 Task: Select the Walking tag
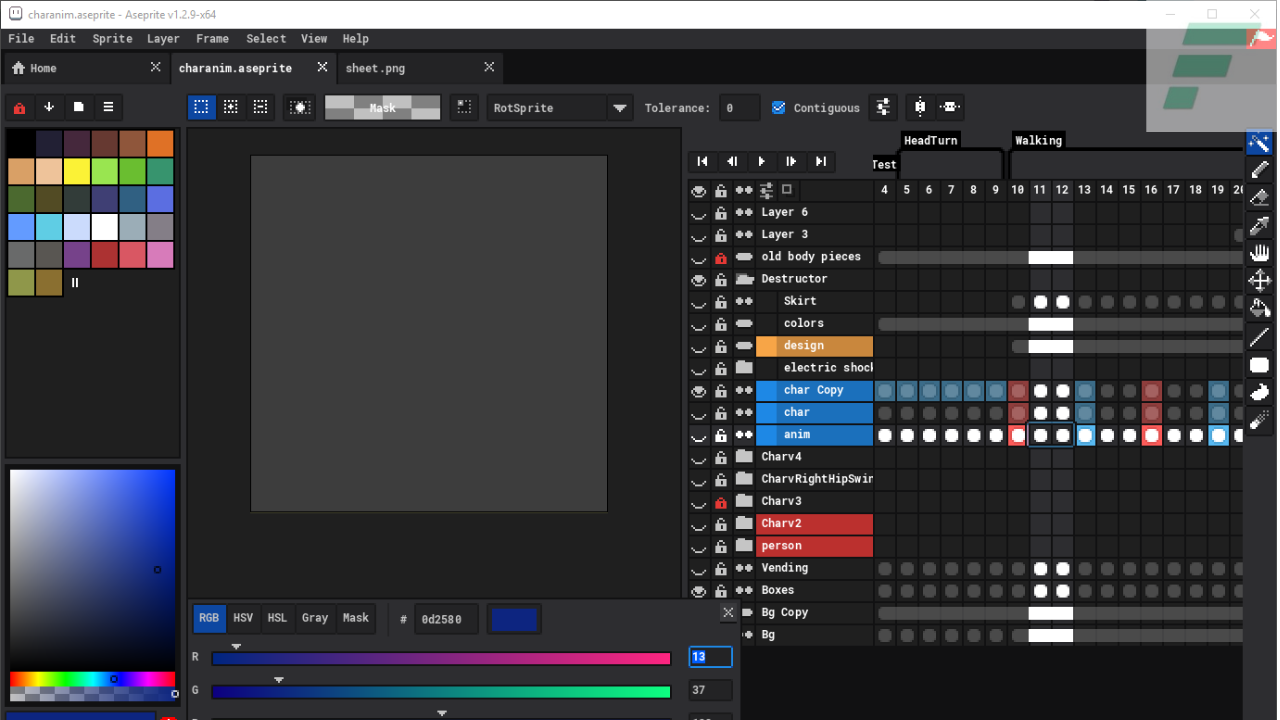tap(1038, 141)
